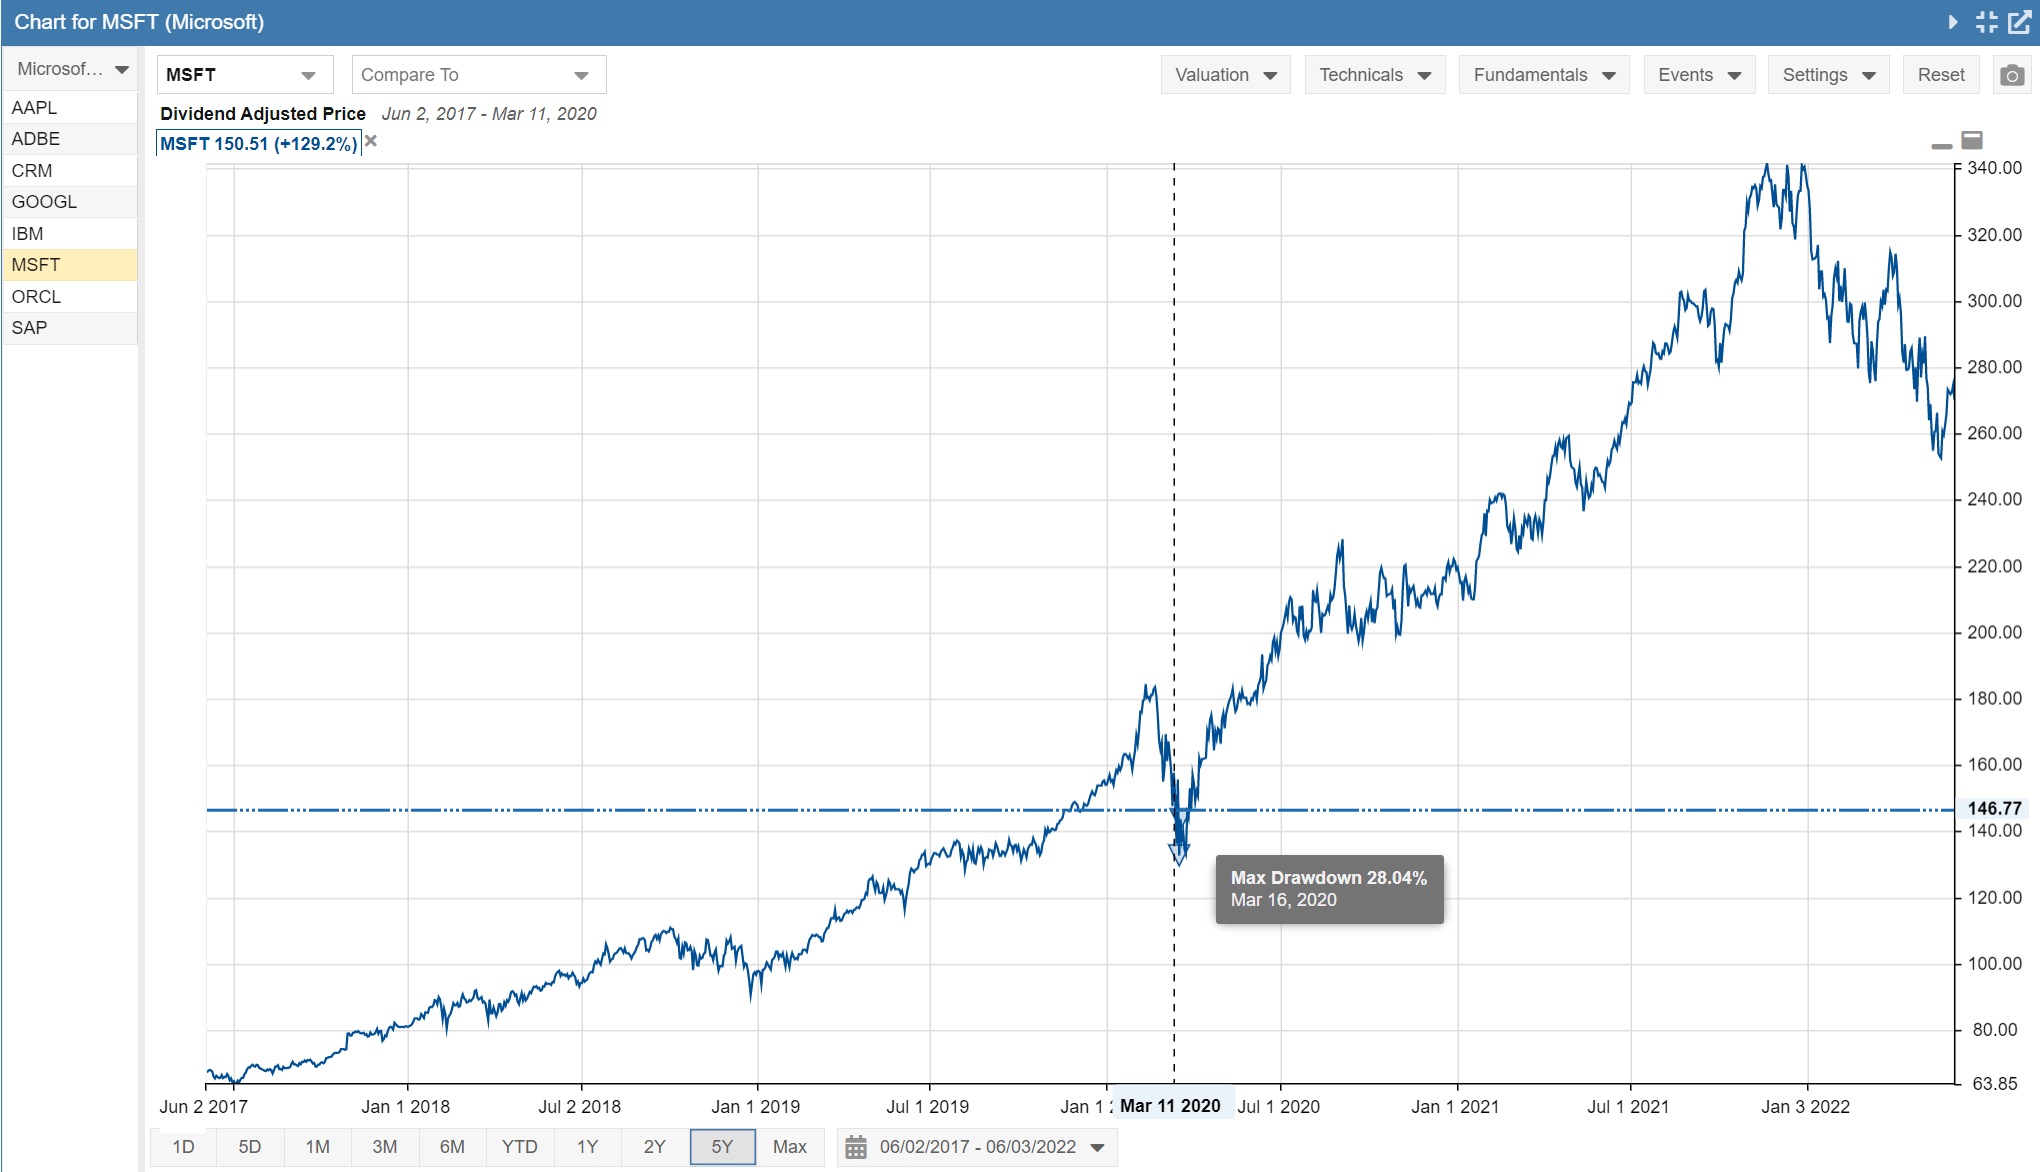Image resolution: width=2040 pixels, height=1172 pixels.
Task: Click the 340.00 axis value
Action: [1994, 168]
